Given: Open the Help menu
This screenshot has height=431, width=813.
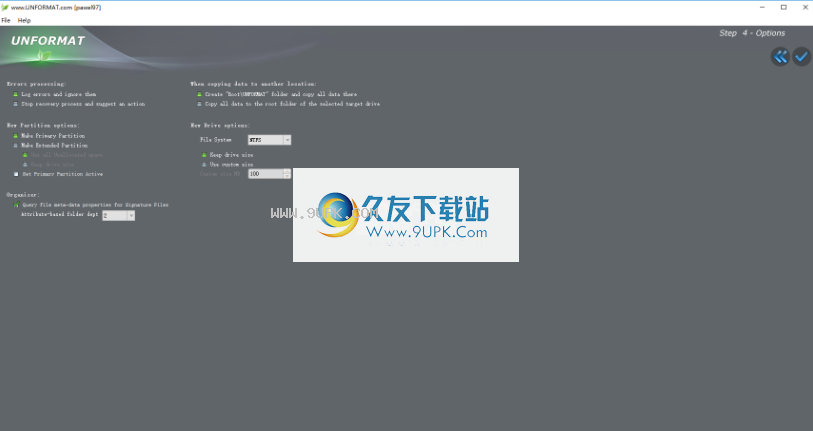Looking at the screenshot, I should (x=24, y=20).
